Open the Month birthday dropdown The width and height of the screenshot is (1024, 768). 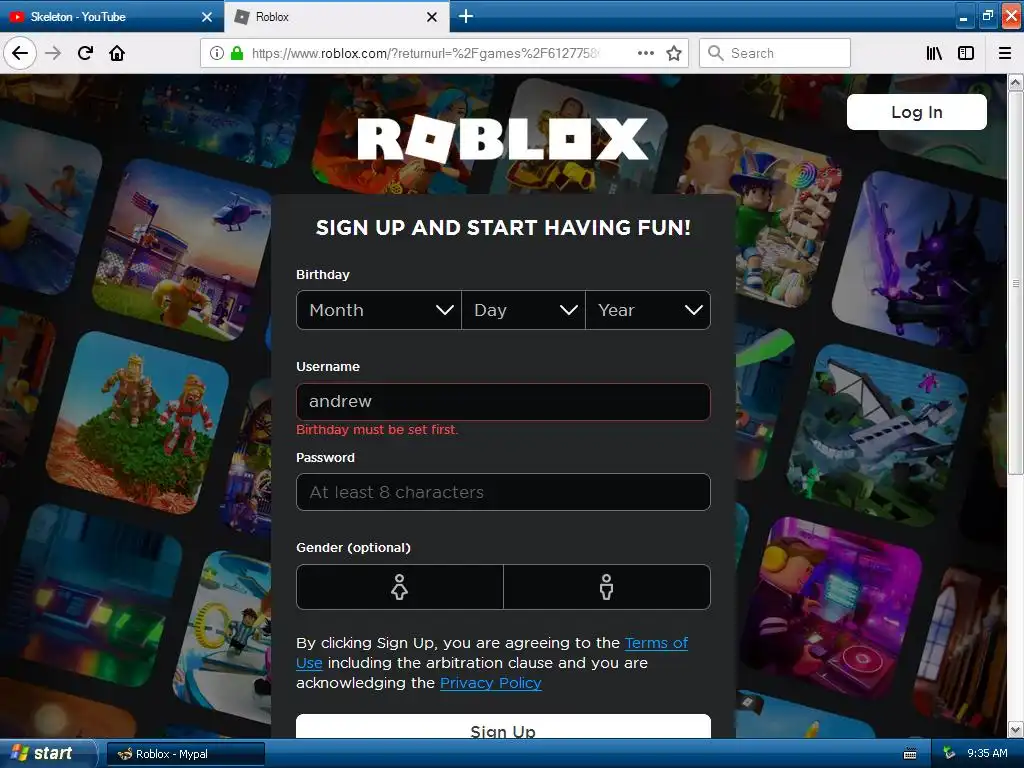379,310
